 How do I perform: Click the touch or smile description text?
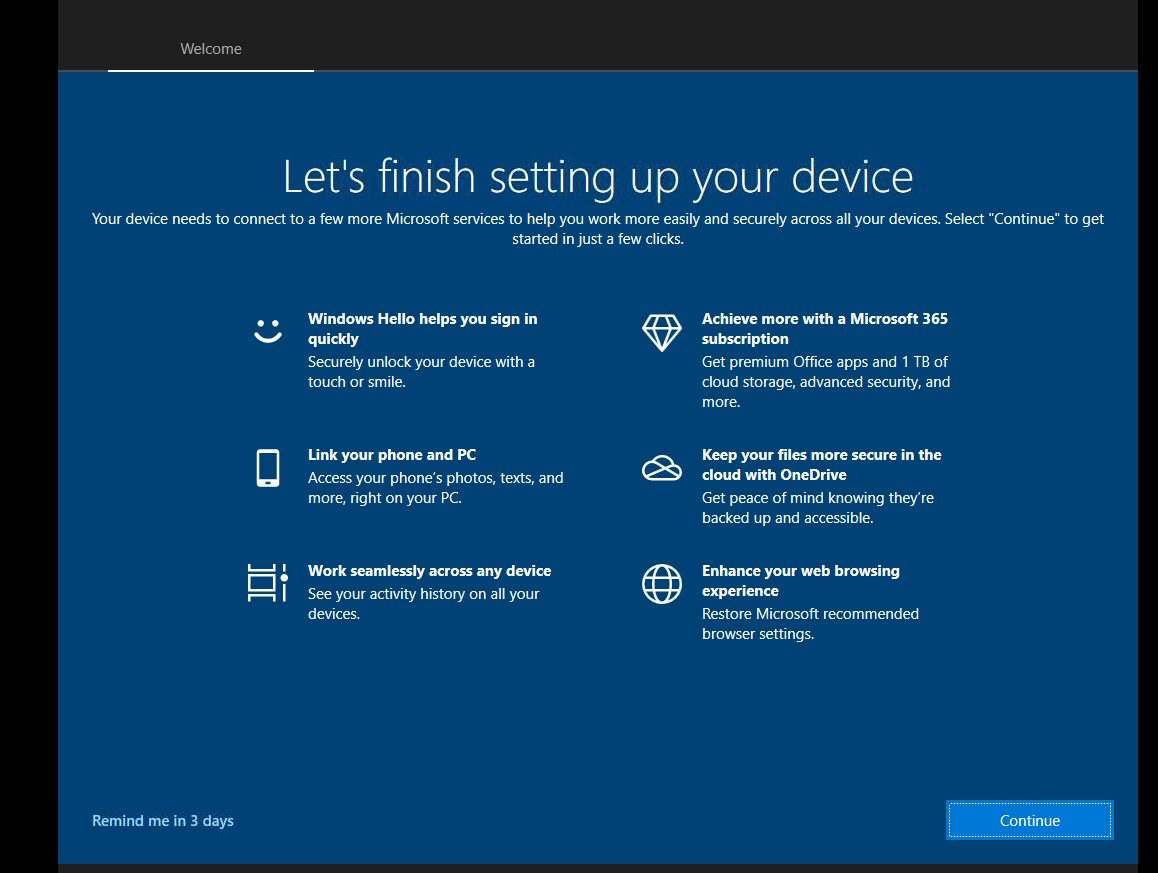(x=421, y=371)
